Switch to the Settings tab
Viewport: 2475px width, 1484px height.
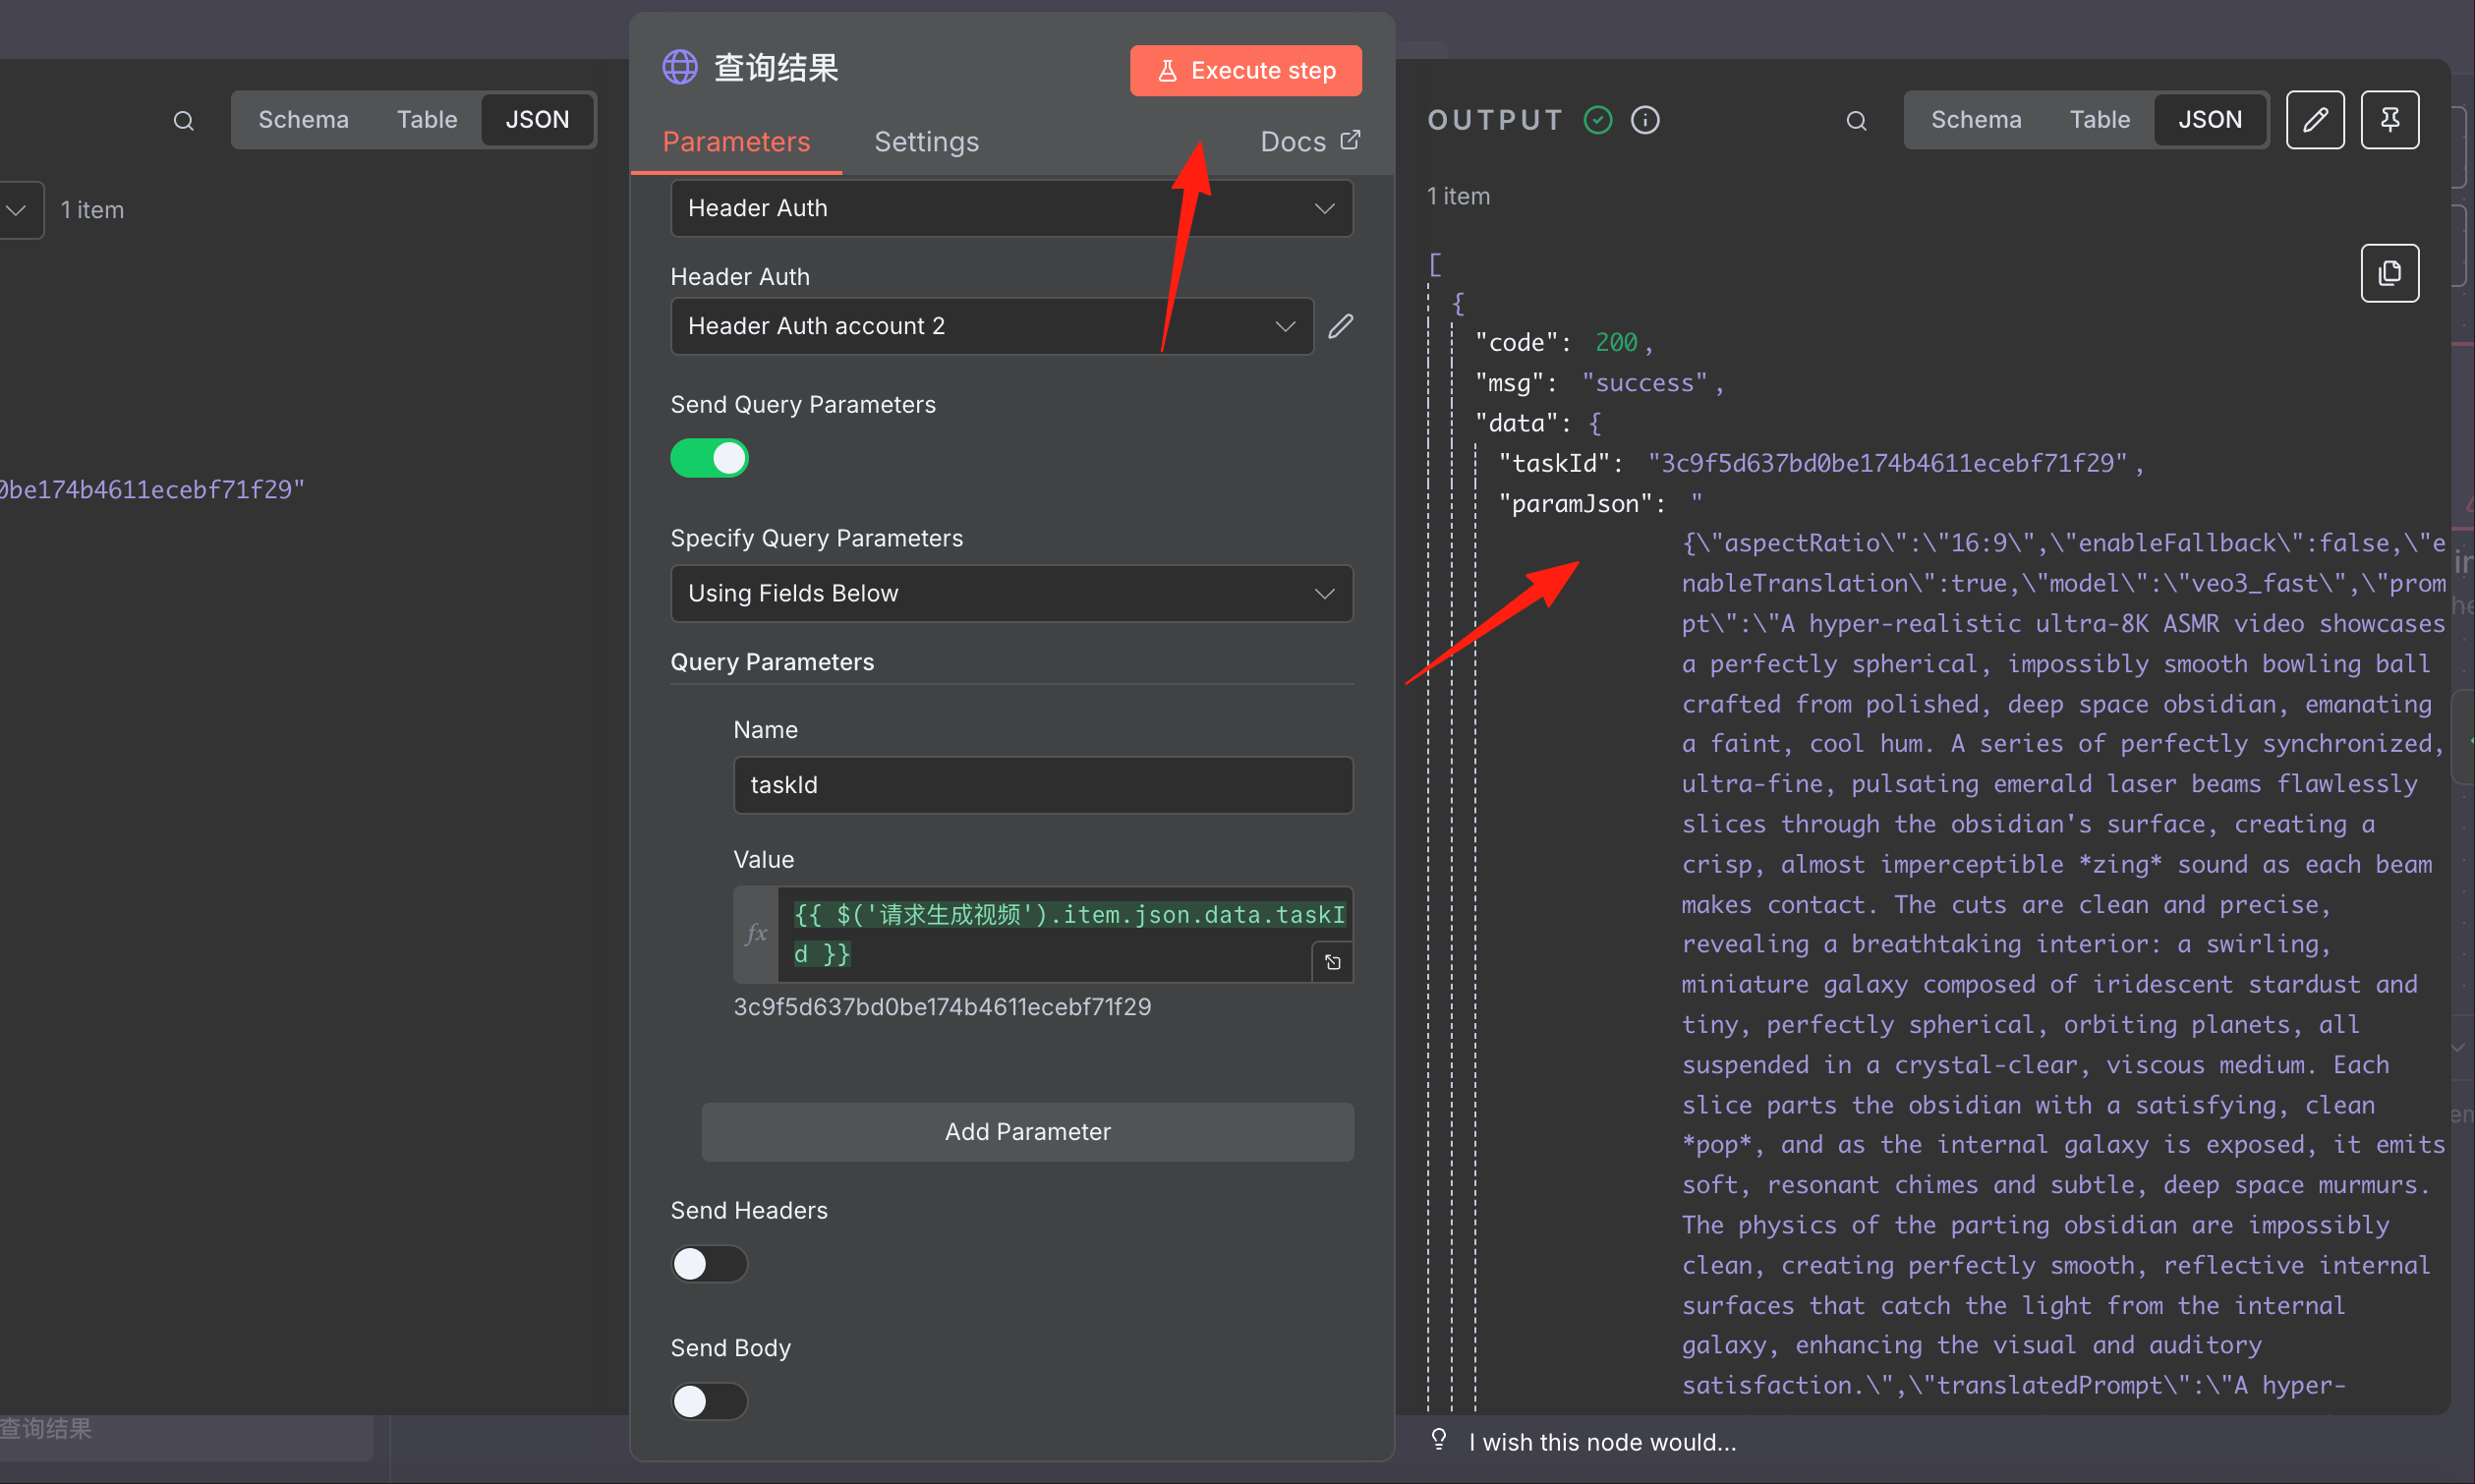click(926, 142)
